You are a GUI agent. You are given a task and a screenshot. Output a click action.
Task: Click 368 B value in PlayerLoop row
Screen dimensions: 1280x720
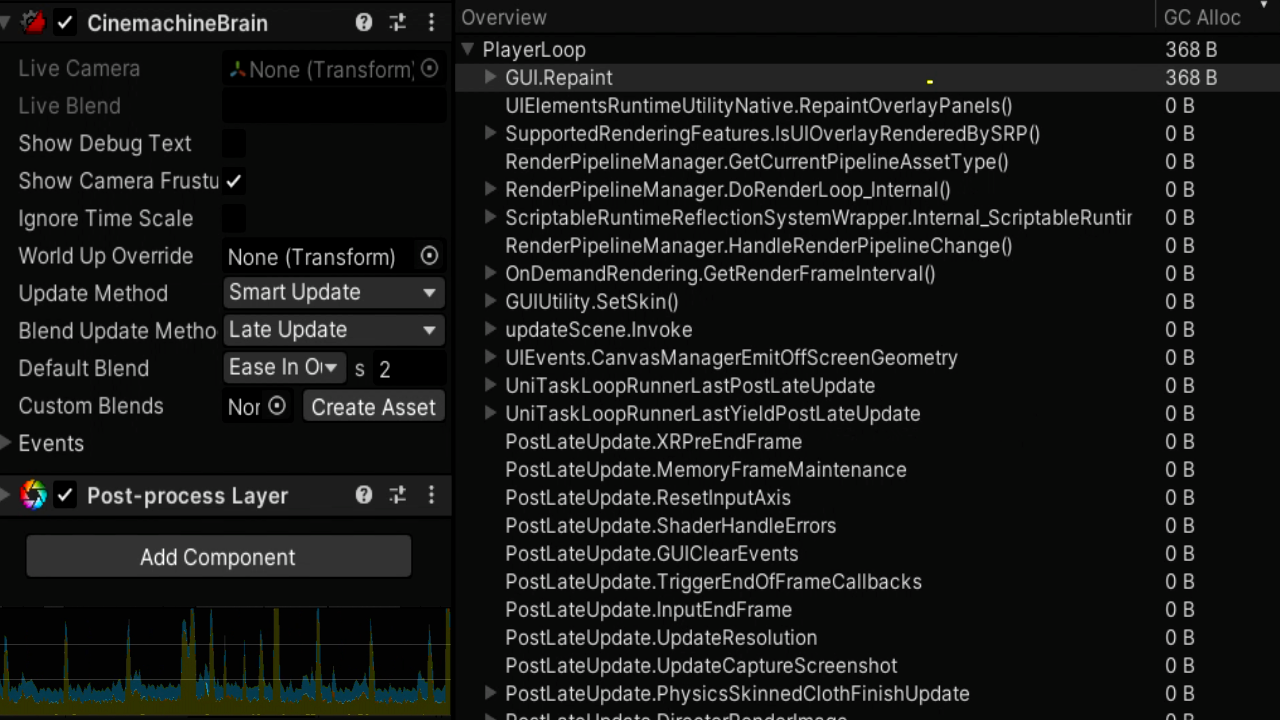point(1191,49)
